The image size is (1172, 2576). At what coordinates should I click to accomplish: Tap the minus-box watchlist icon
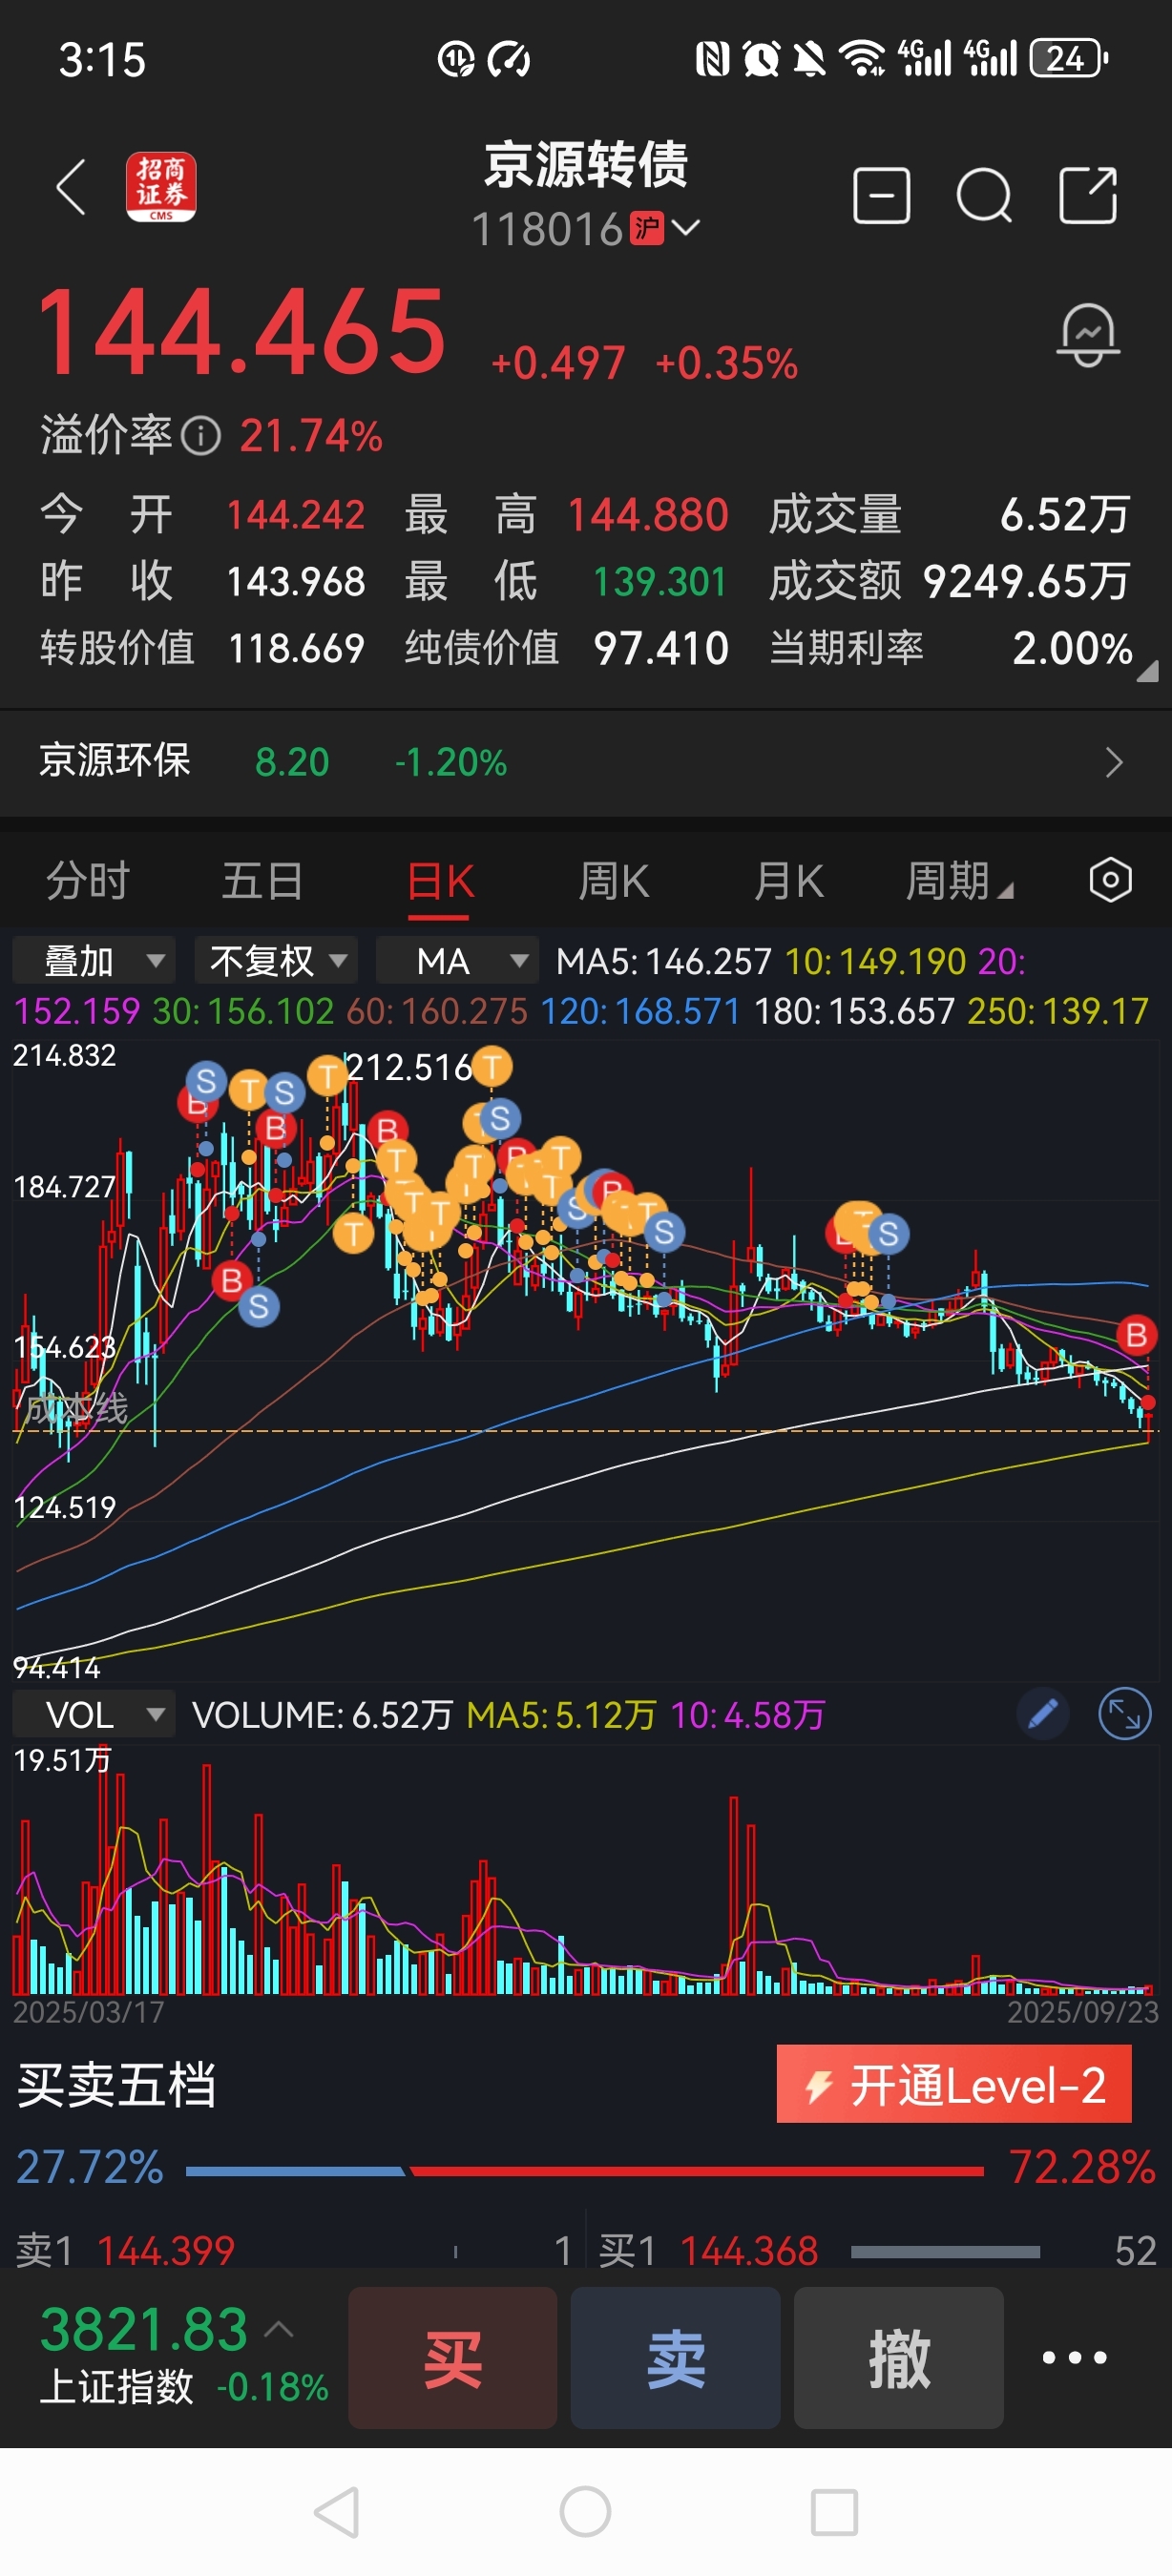click(881, 195)
